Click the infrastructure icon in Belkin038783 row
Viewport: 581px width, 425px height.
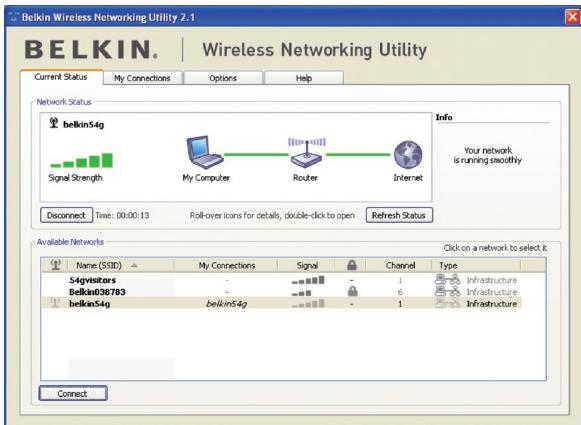(448, 291)
